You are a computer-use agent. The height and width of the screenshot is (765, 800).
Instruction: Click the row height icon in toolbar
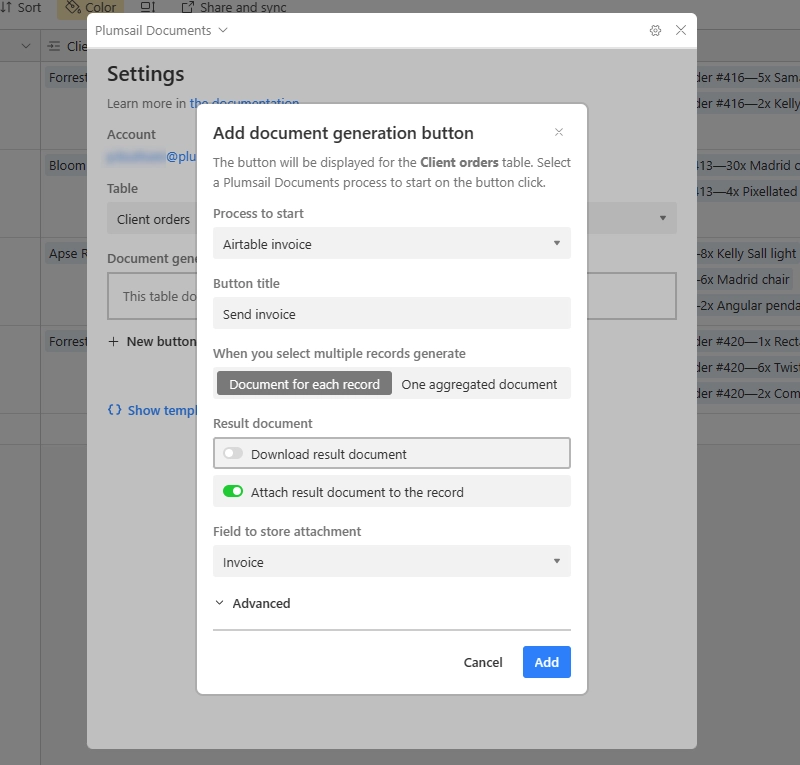(x=147, y=7)
